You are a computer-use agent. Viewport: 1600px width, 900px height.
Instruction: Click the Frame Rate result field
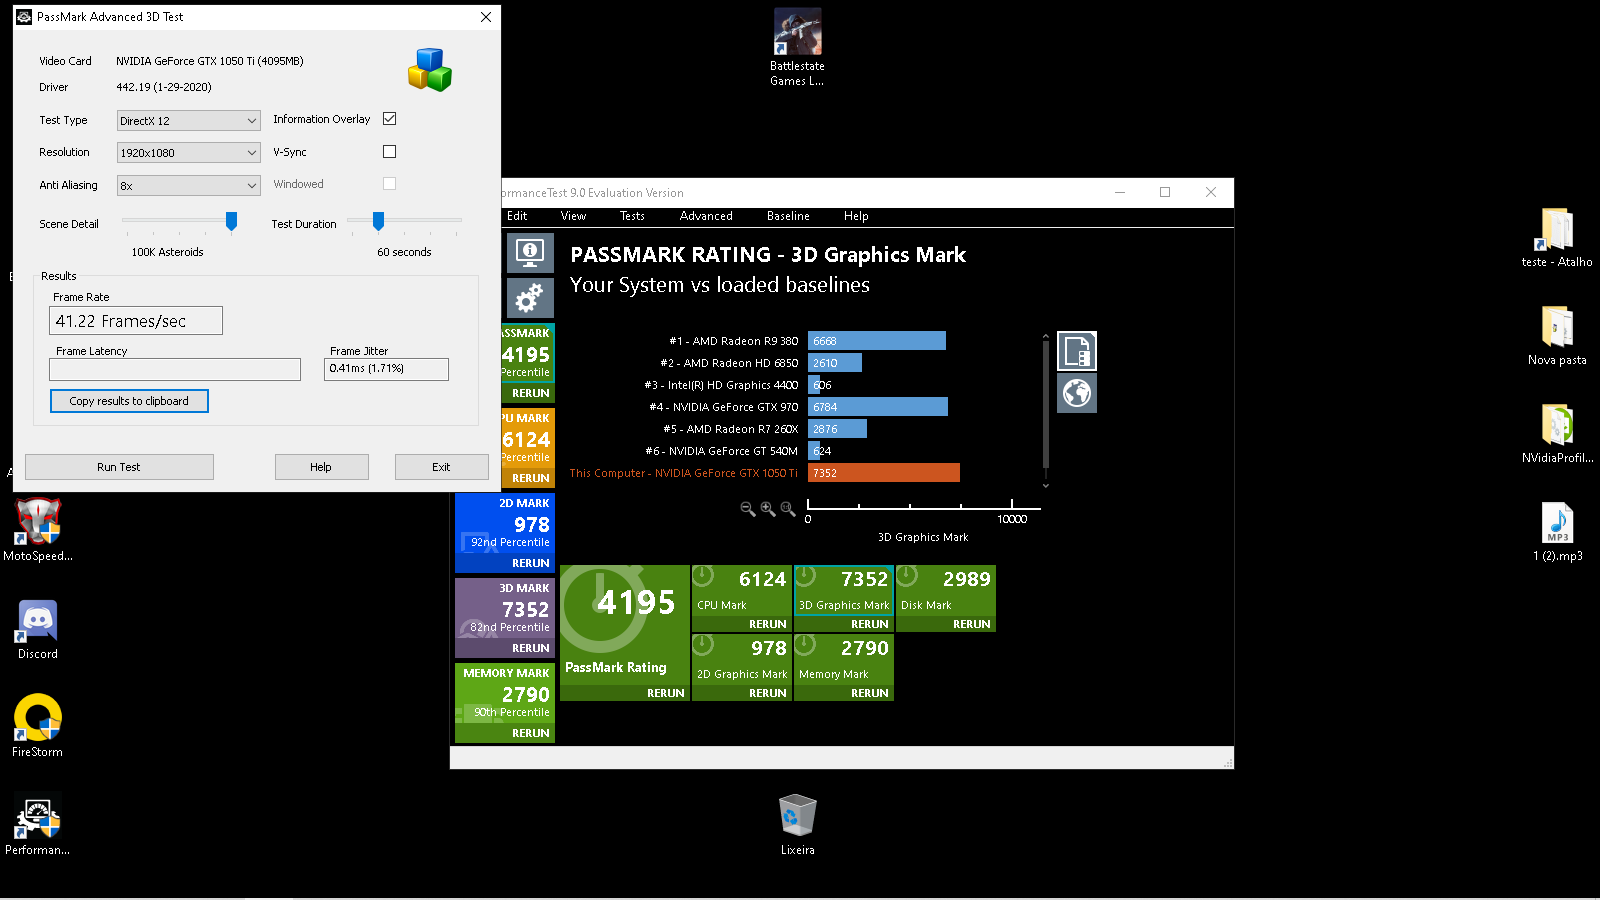coord(136,321)
